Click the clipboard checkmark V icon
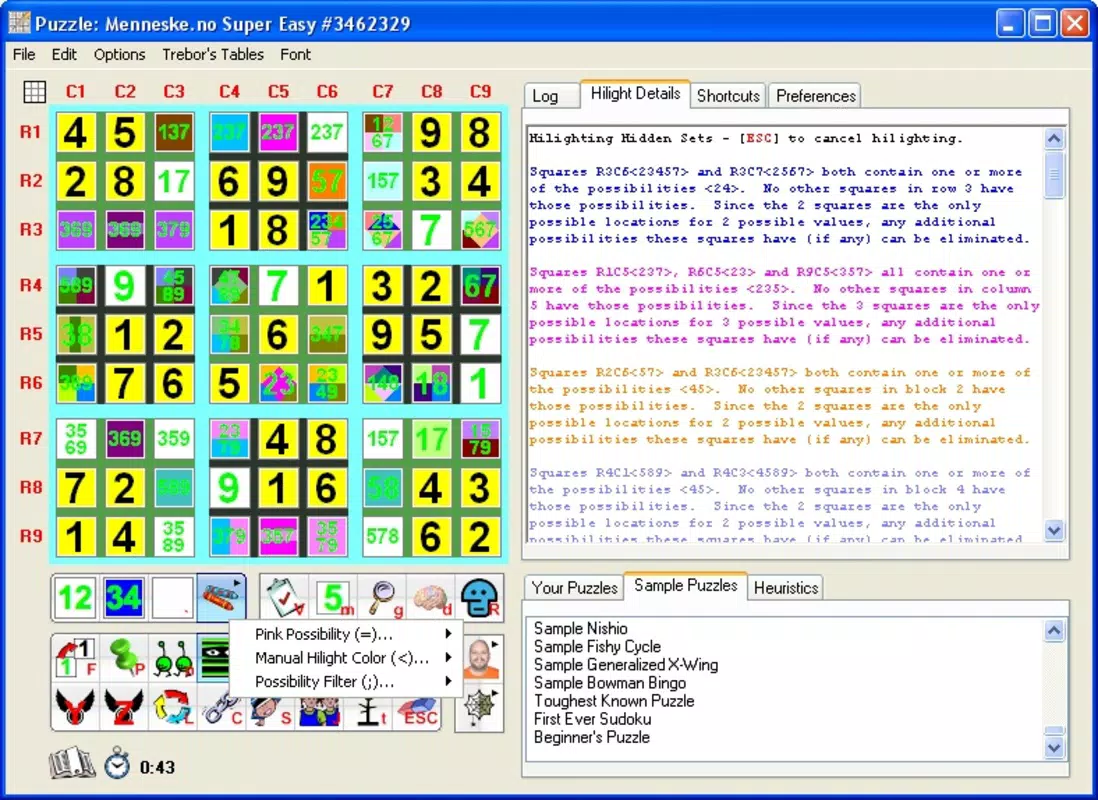 [284, 597]
